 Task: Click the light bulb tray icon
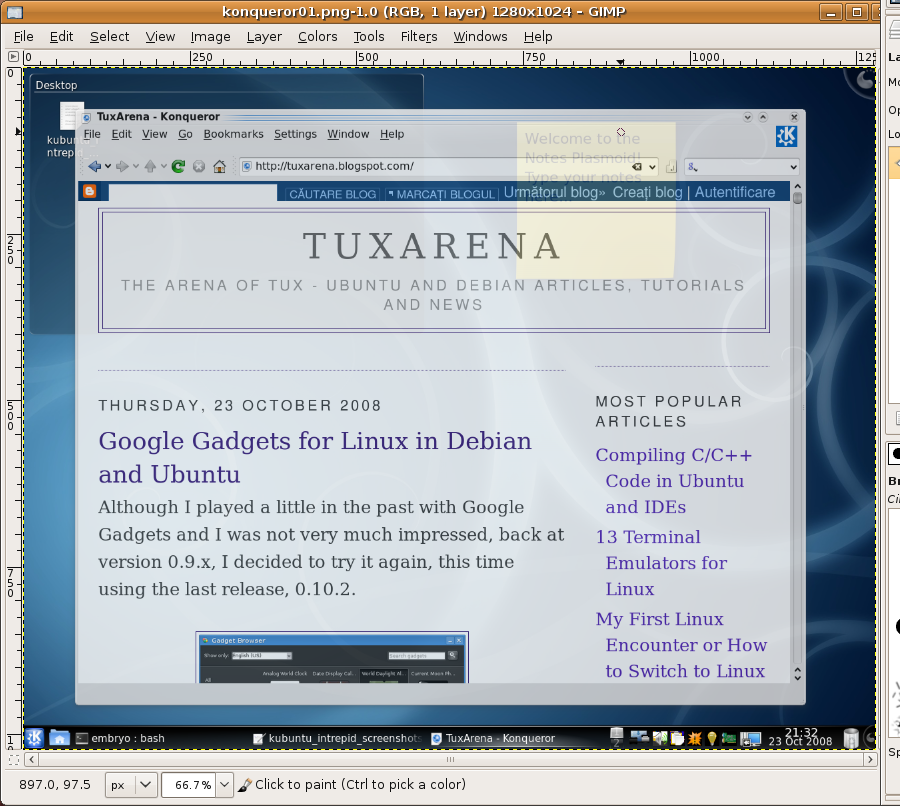click(712, 738)
